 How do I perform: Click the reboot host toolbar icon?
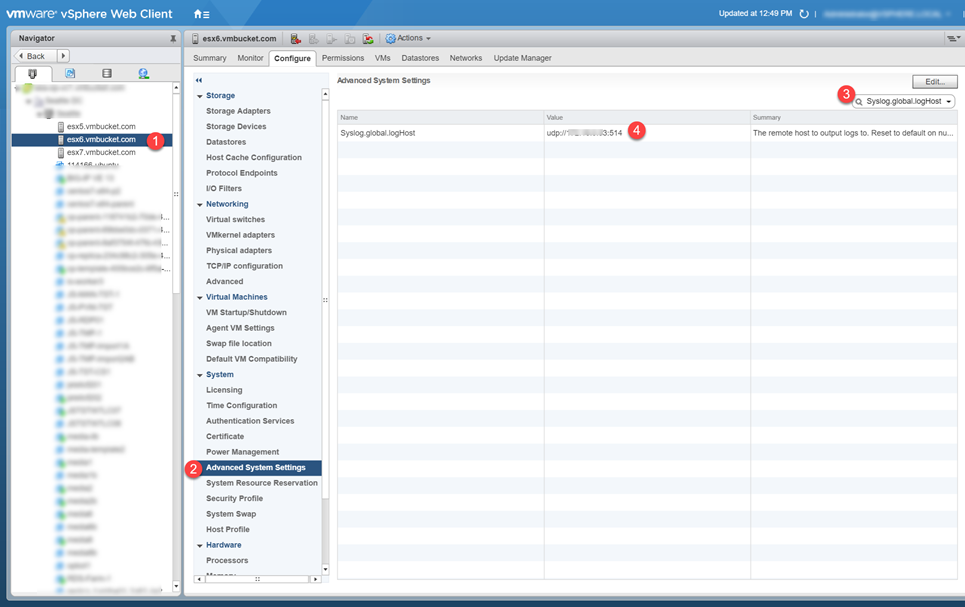(x=368, y=39)
